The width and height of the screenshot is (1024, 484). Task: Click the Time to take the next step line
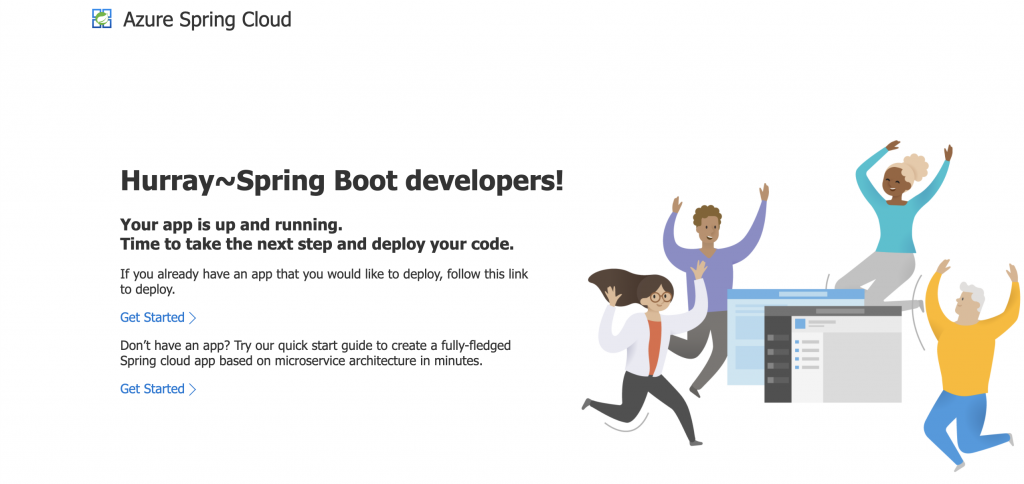[x=317, y=244]
